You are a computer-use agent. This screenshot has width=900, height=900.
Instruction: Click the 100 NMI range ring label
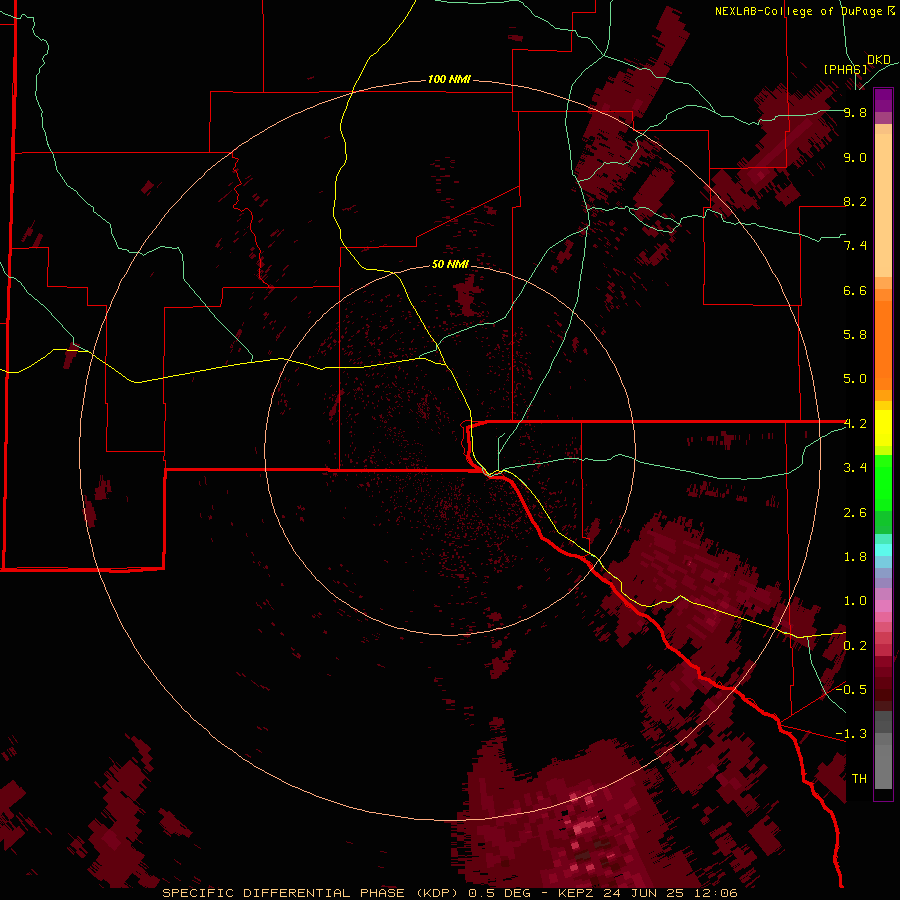[449, 79]
